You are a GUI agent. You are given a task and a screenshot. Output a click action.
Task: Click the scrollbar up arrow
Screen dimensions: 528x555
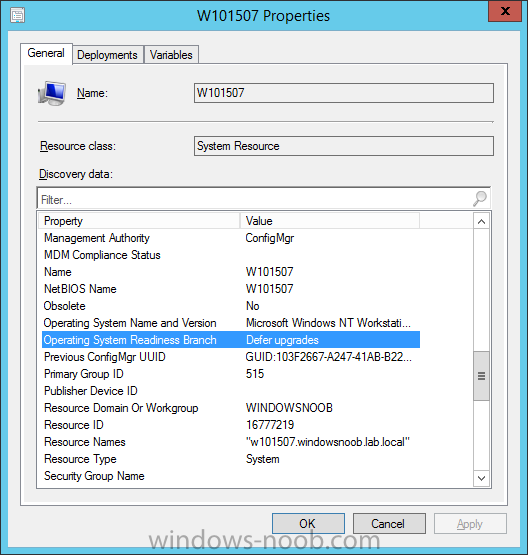coord(481,222)
